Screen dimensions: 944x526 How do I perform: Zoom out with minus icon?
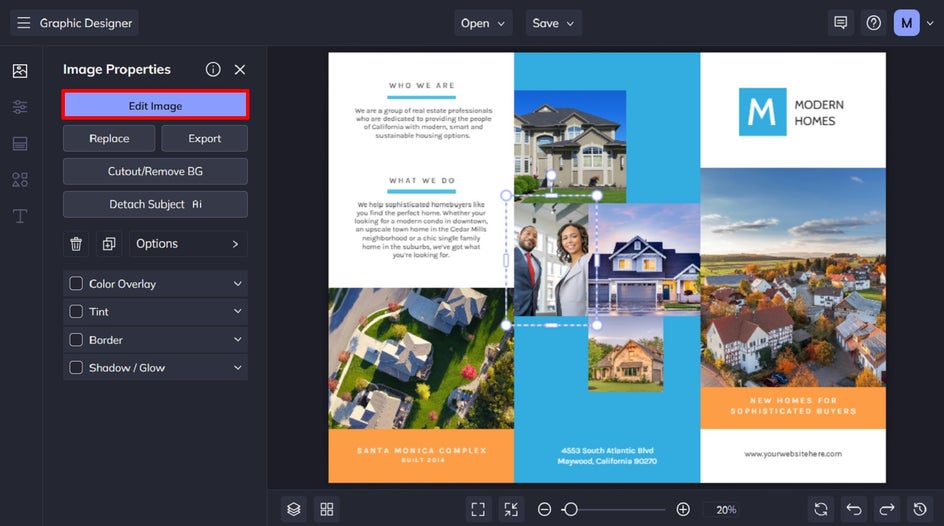(x=544, y=509)
